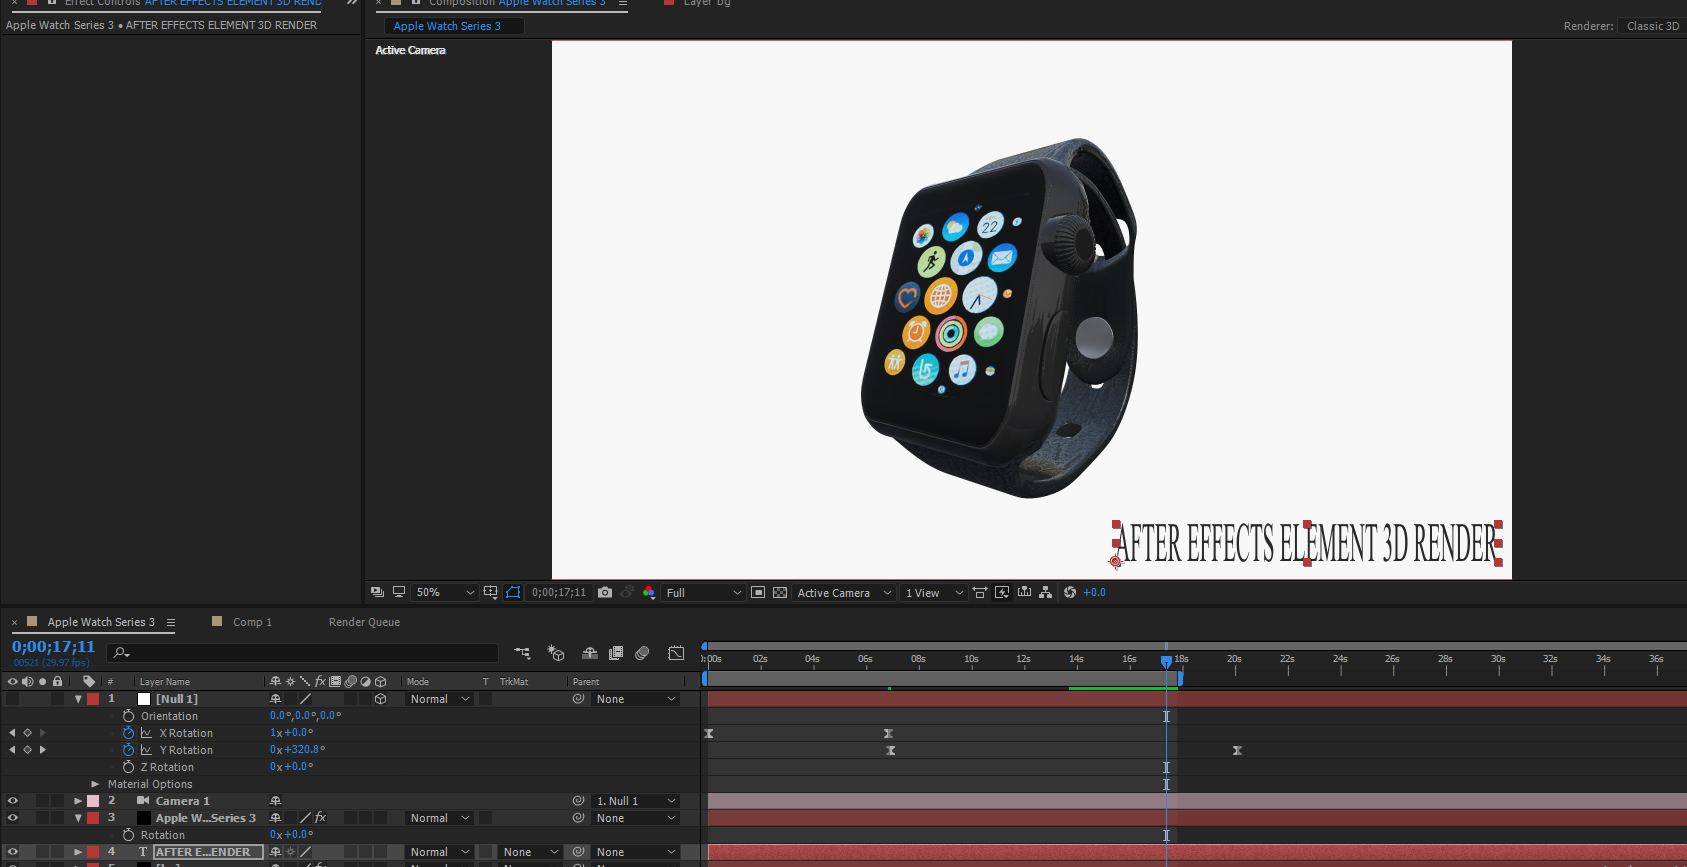Open the Comp Flowchart icon
Viewport: 1687px width, 867px height.
click(x=1046, y=592)
